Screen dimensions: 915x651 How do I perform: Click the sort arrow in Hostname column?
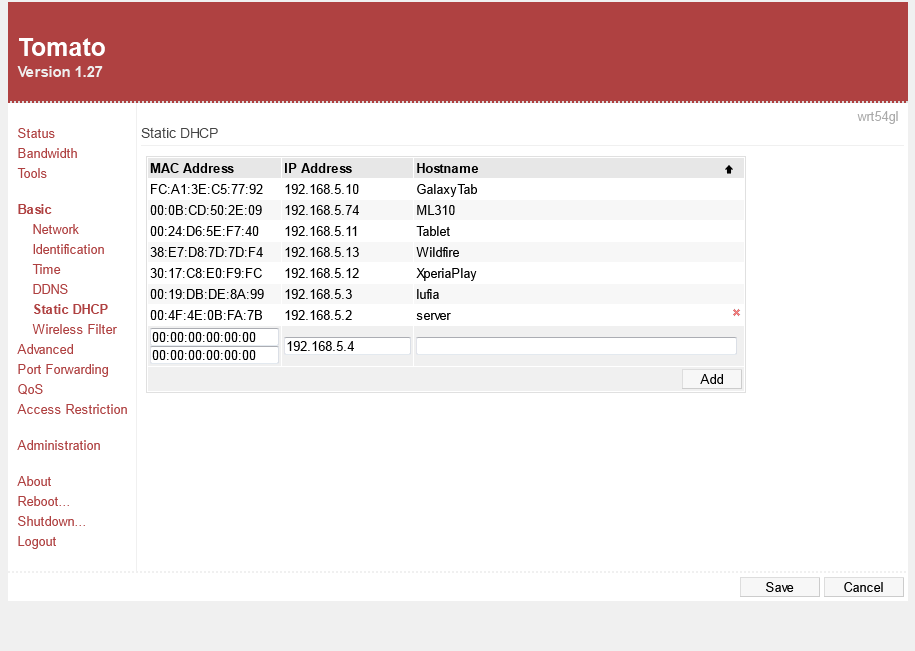tap(729, 169)
